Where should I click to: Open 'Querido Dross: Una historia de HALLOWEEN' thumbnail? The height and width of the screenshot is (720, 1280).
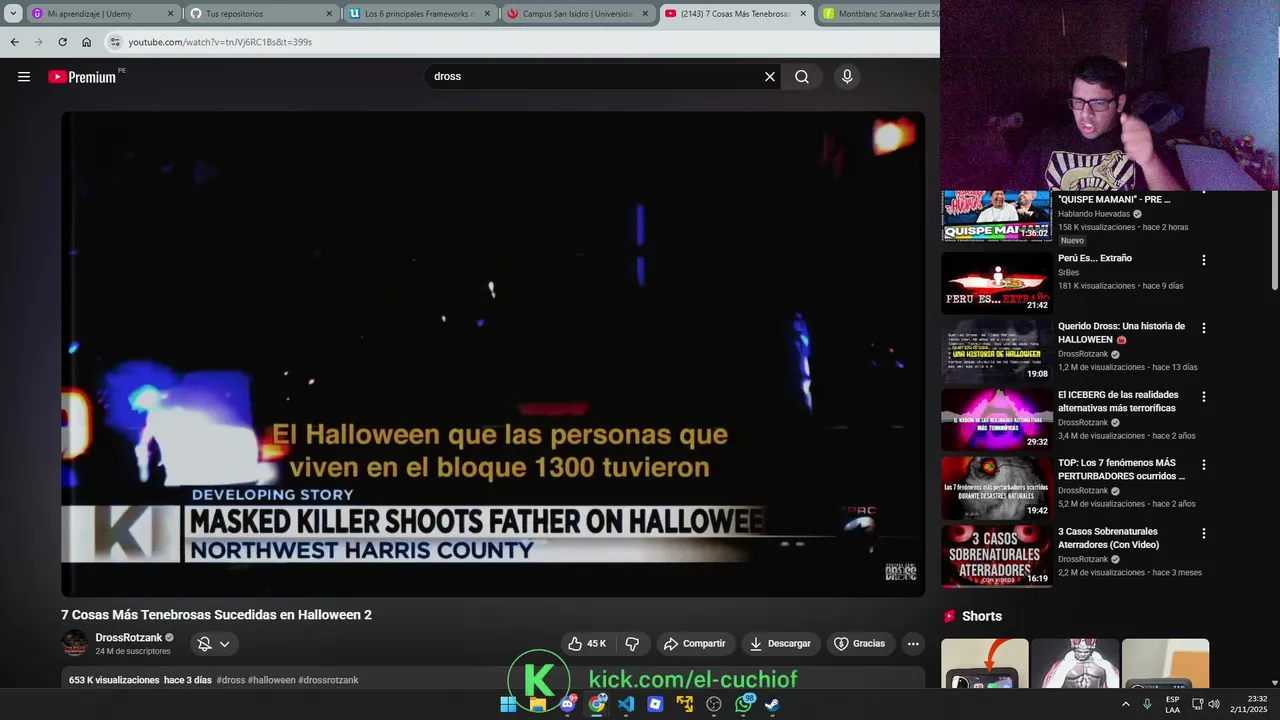pyautogui.click(x=997, y=350)
